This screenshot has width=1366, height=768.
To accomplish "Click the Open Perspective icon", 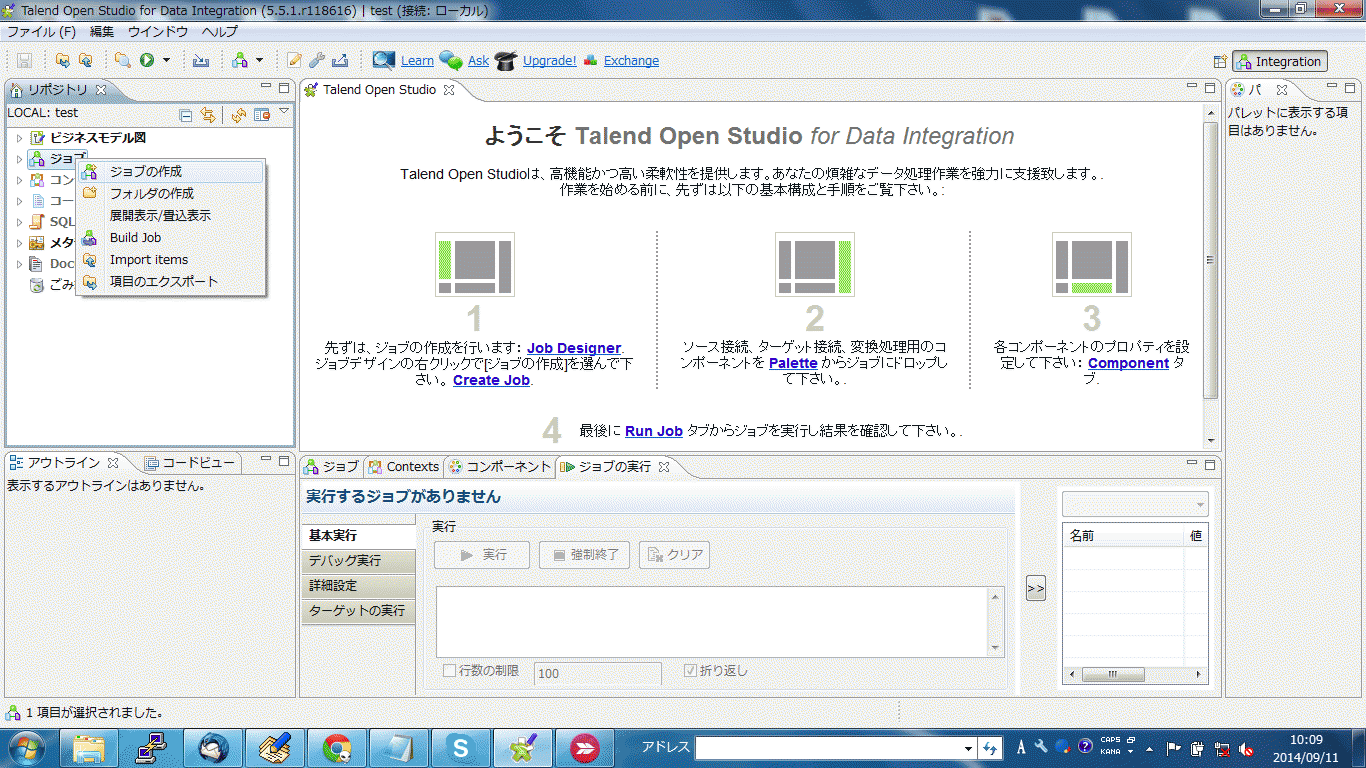I will [x=1220, y=61].
